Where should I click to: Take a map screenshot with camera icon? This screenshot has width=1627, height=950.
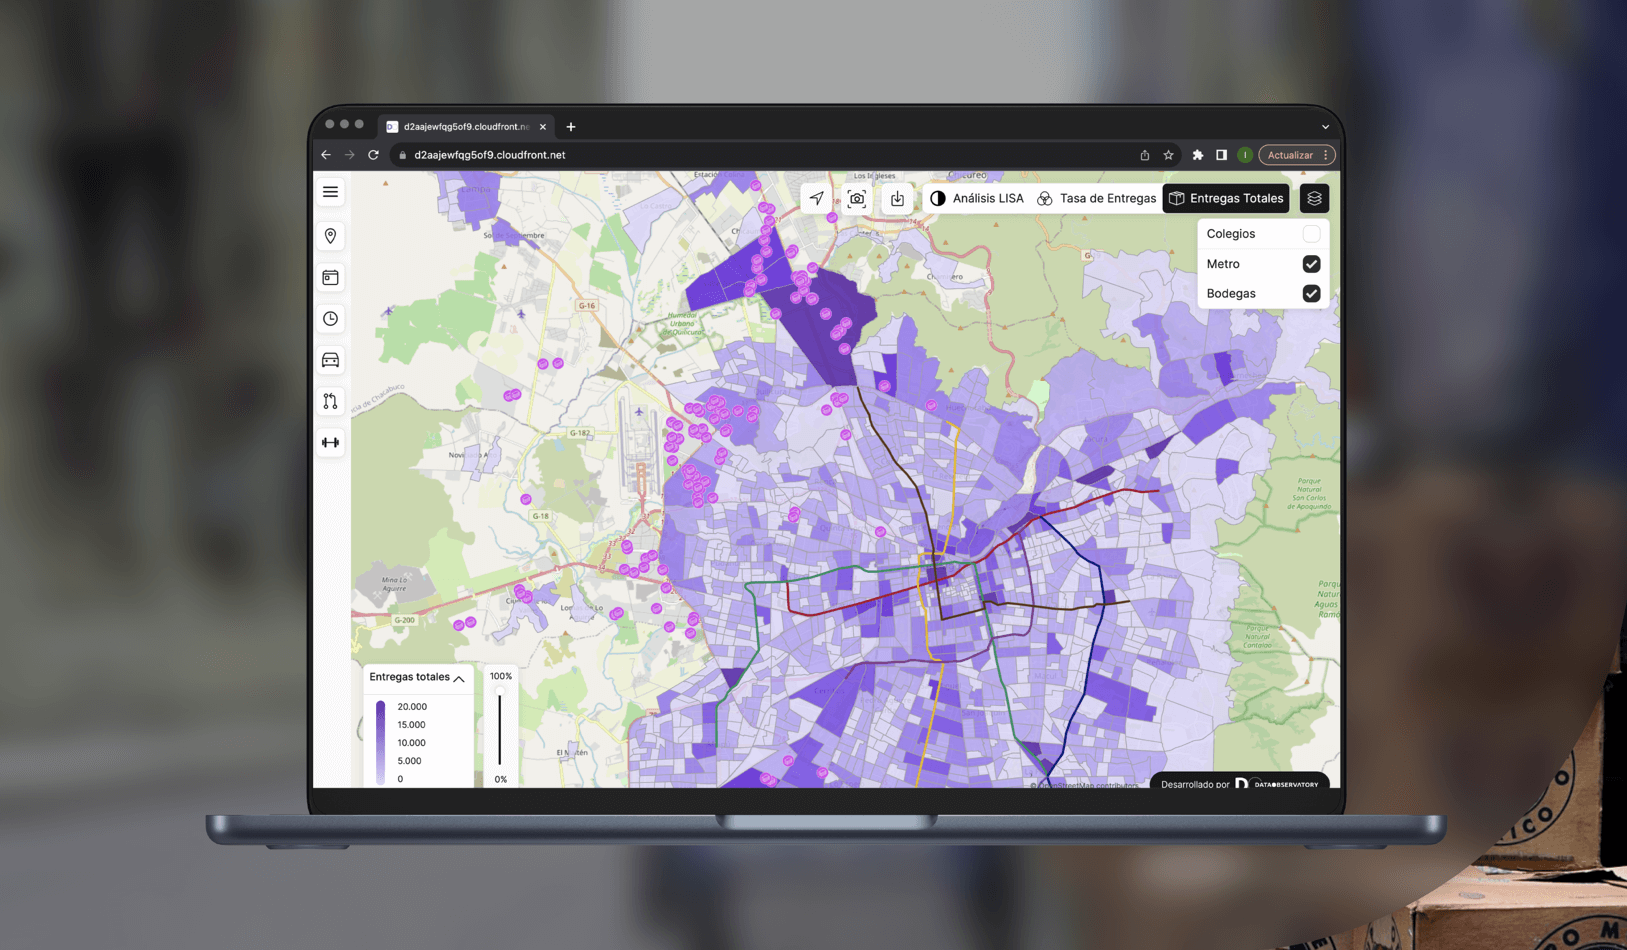[x=857, y=199]
